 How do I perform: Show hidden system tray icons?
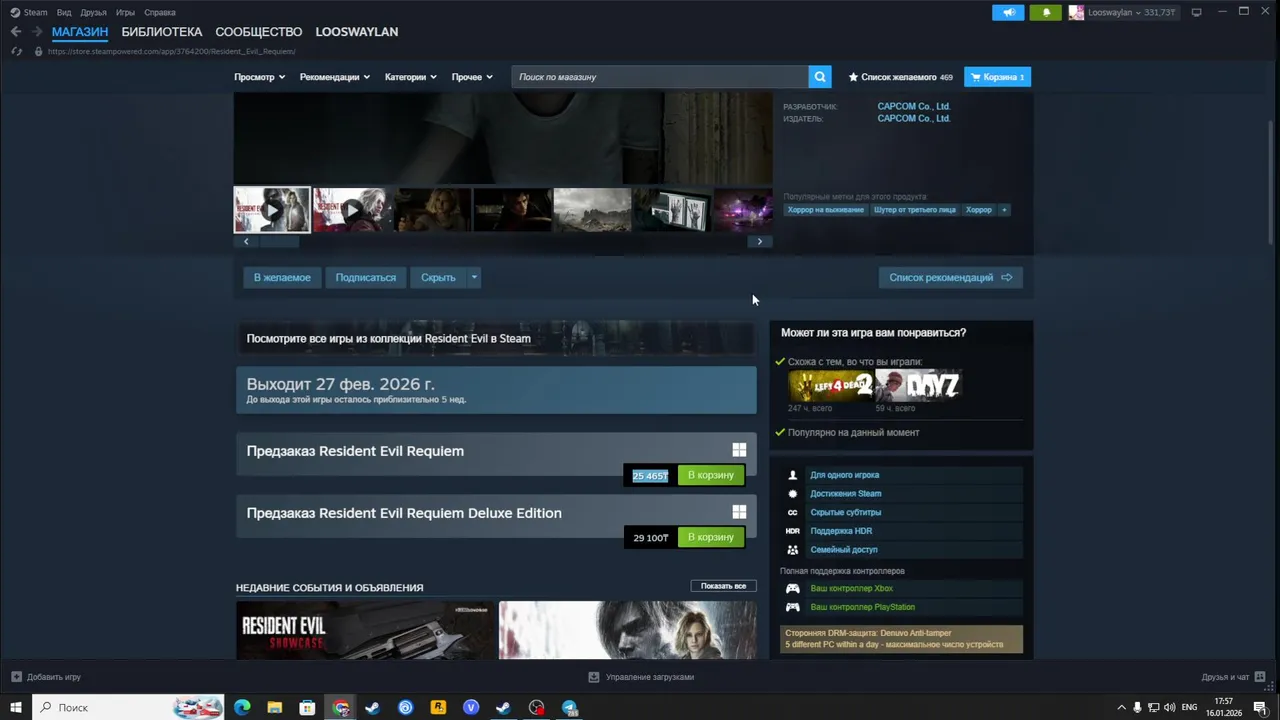(x=1121, y=708)
